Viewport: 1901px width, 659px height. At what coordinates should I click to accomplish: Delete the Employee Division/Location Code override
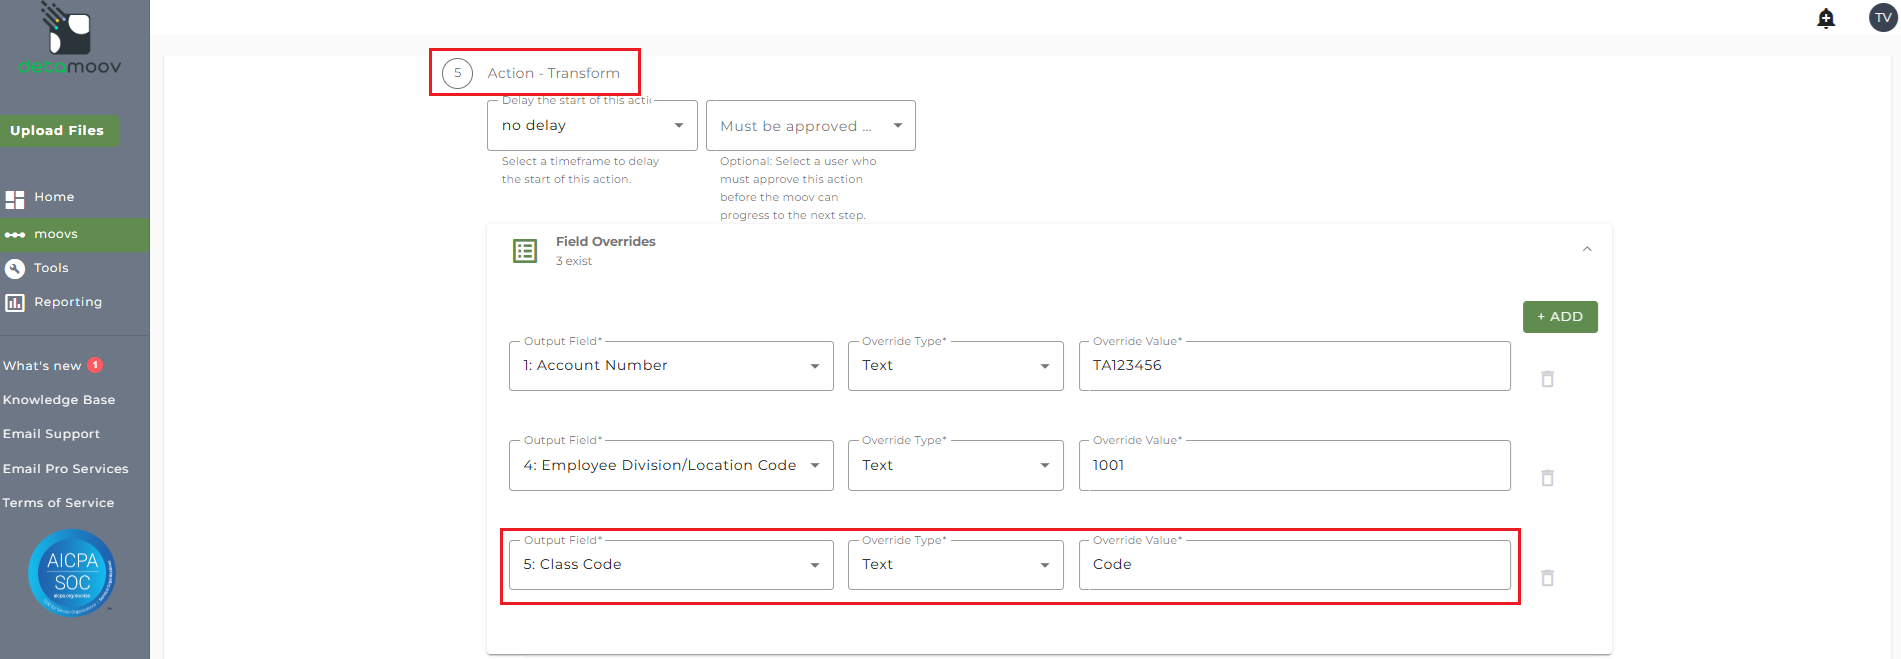point(1547,478)
